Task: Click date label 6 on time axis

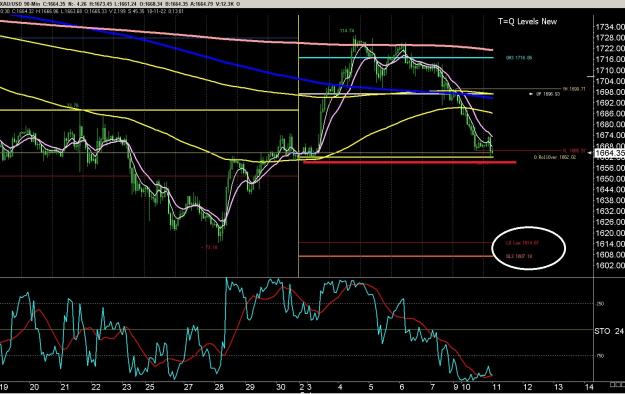Action: 402,387
